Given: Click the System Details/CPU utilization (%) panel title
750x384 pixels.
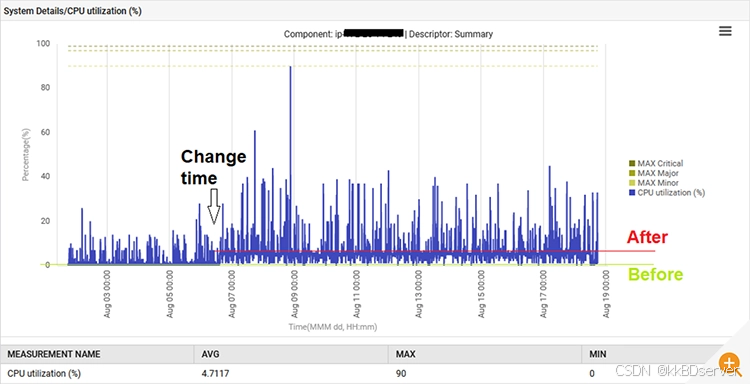Looking at the screenshot, I should click(x=73, y=11).
